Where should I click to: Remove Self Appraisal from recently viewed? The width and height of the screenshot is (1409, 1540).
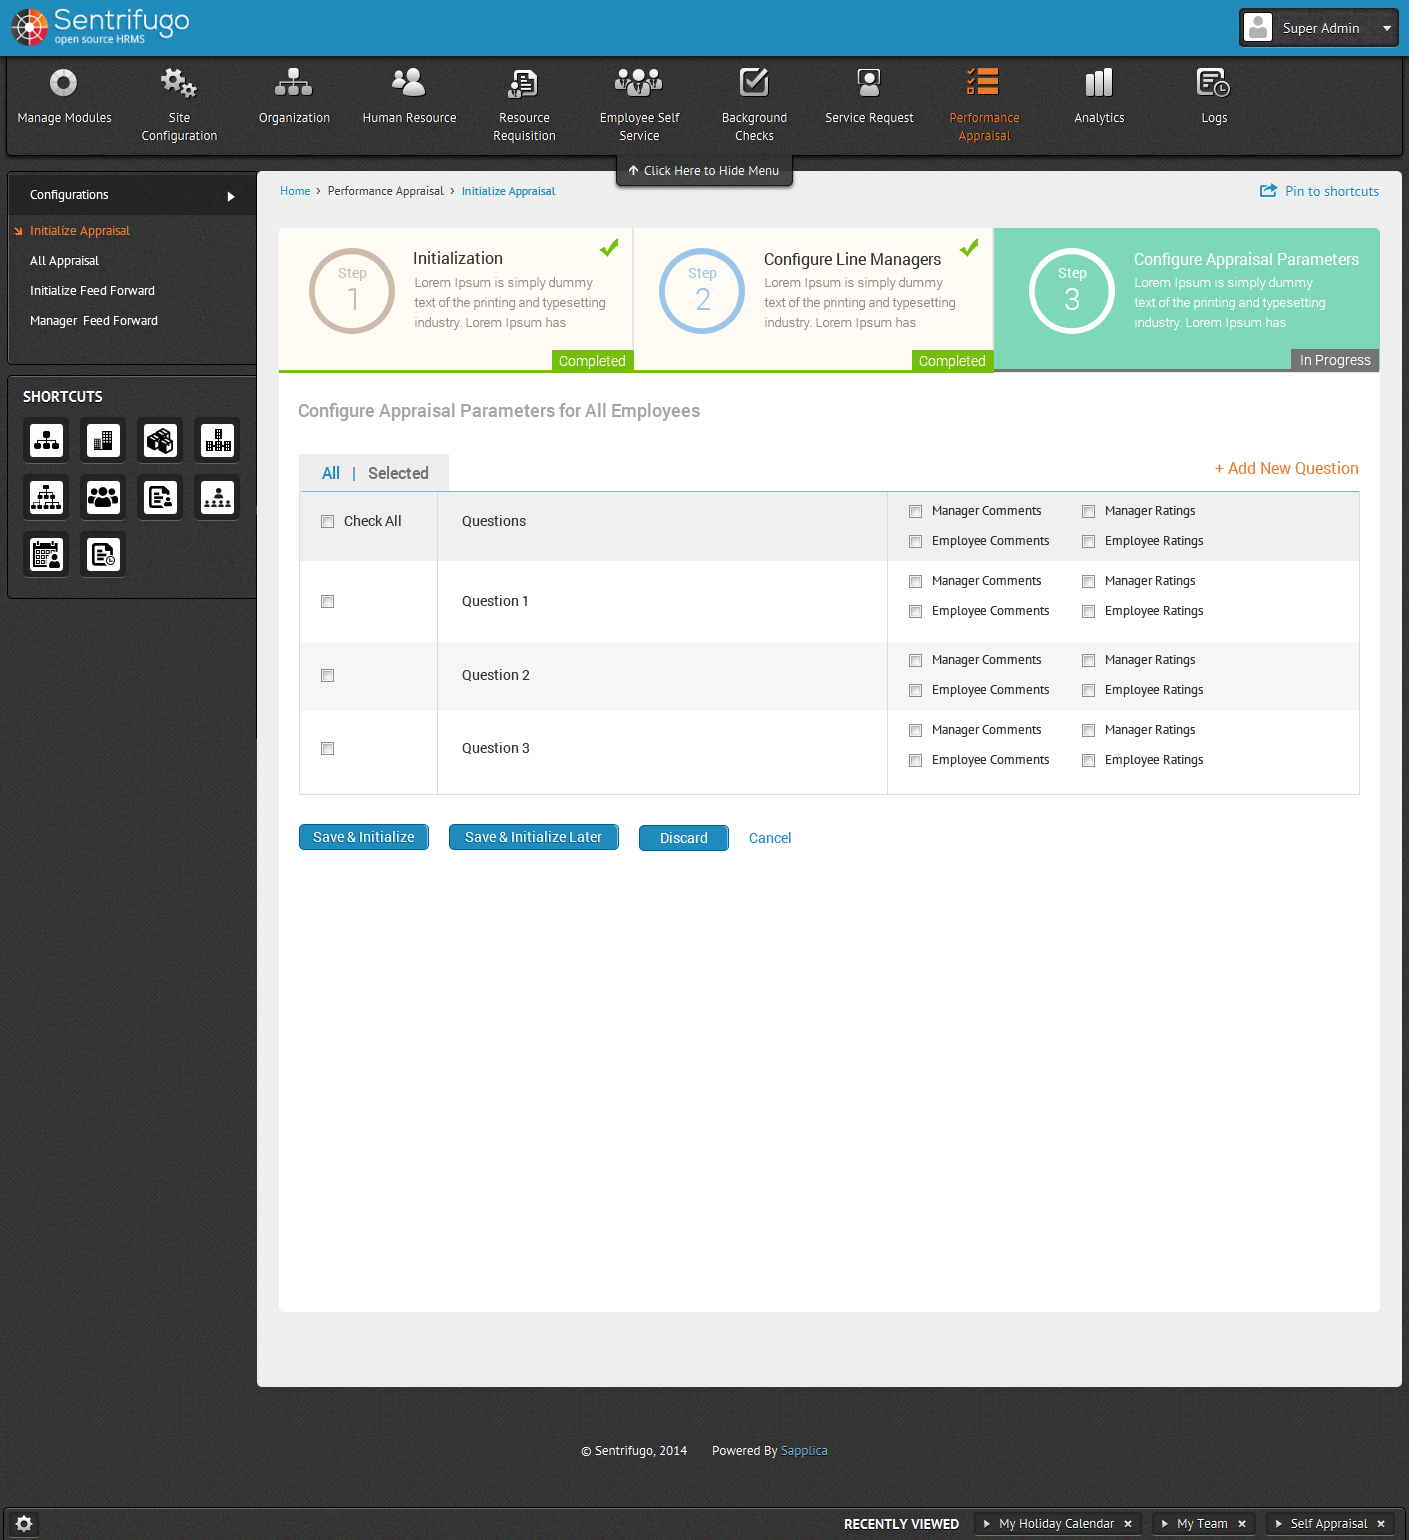1381,1524
